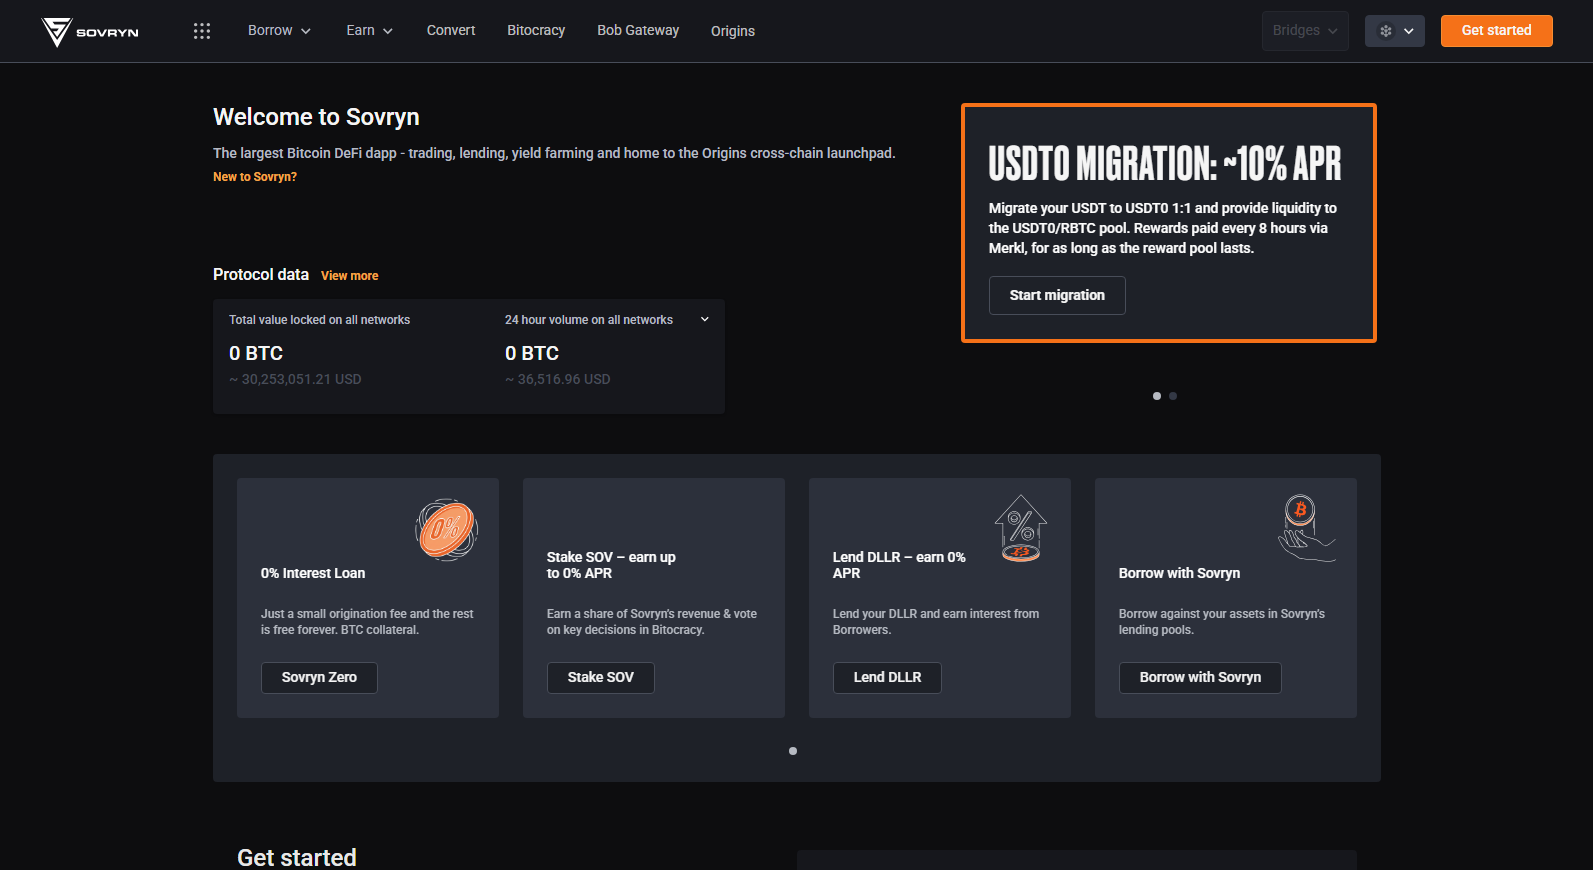1593x870 pixels.
Task: Open the Bitocracy page
Action: [x=536, y=31]
